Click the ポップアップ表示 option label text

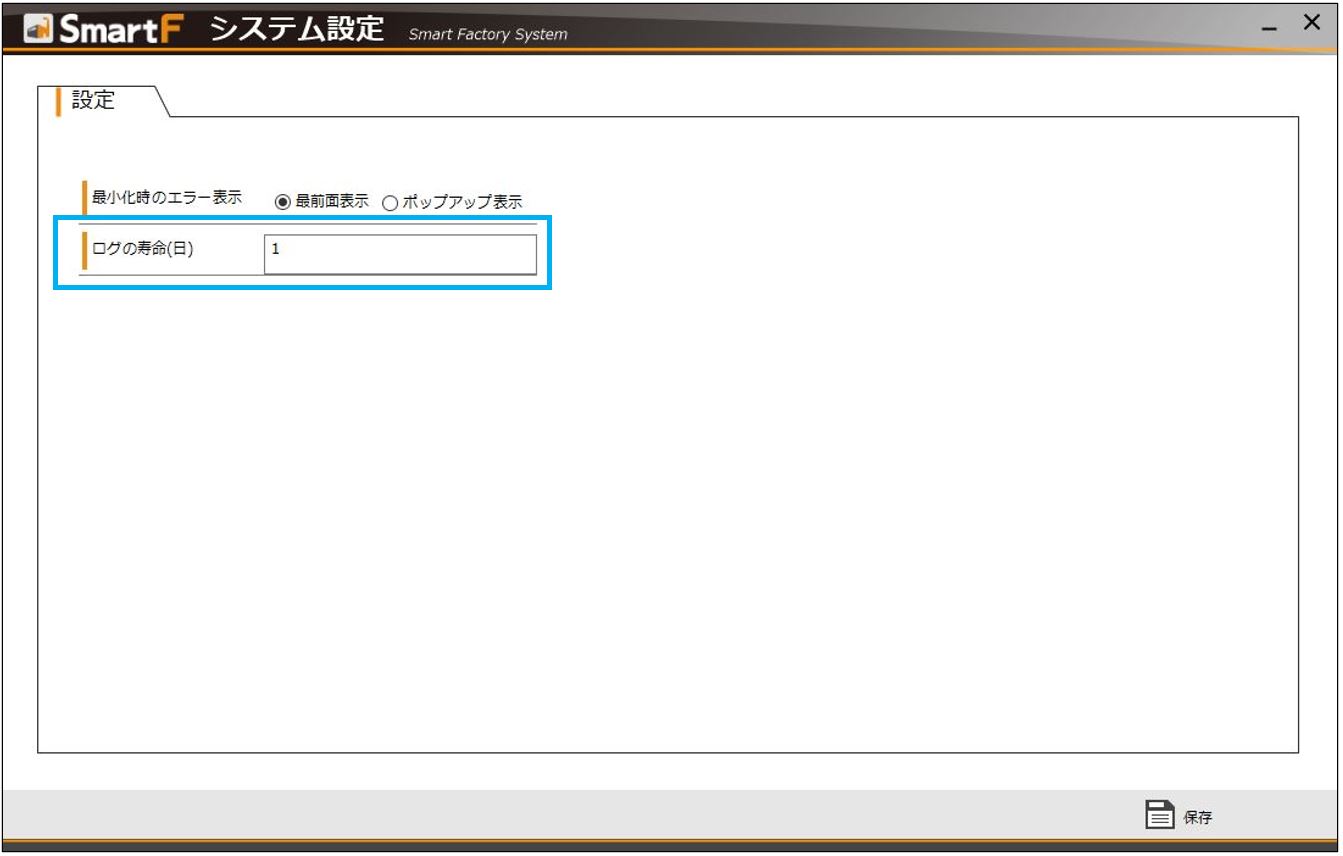pyautogui.click(x=462, y=202)
